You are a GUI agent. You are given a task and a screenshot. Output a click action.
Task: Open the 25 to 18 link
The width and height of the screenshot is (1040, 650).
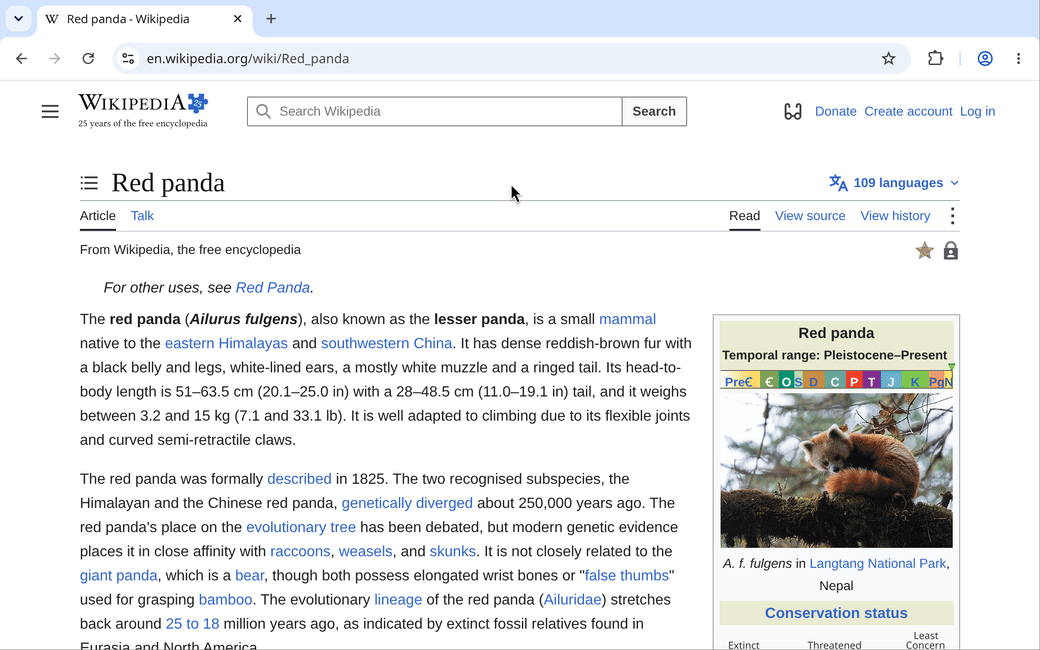point(192,624)
